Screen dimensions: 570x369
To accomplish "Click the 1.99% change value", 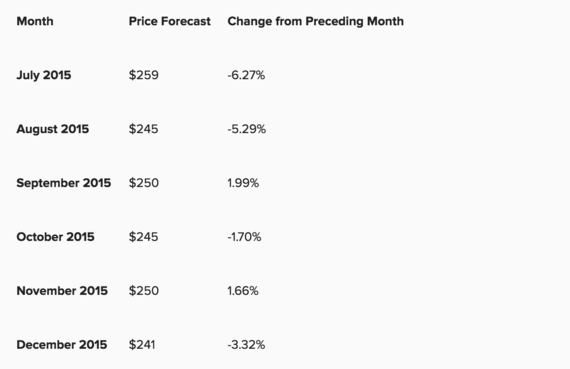I will click(x=243, y=183).
